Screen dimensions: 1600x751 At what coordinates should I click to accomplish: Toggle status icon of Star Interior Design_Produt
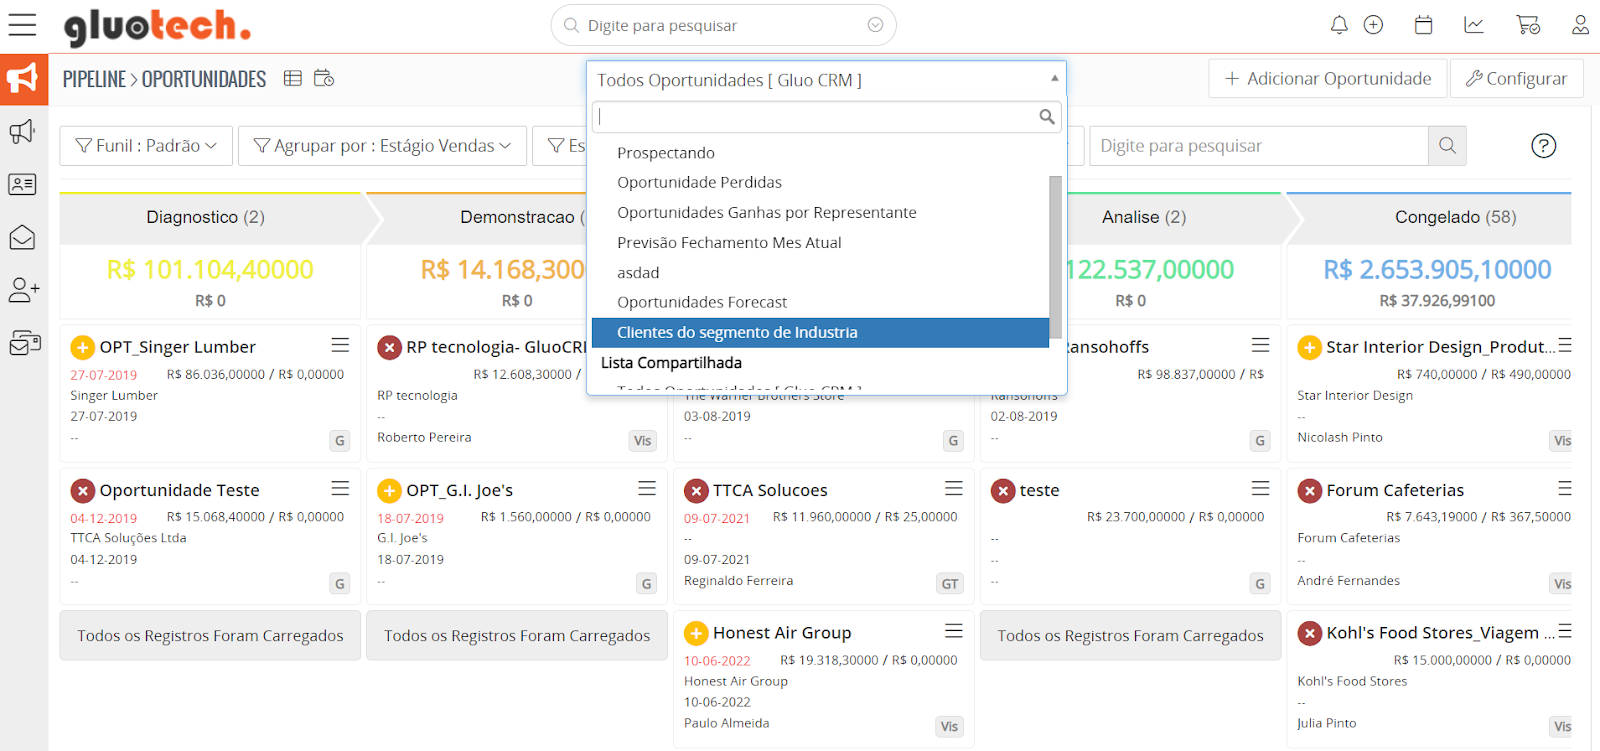(x=1310, y=348)
